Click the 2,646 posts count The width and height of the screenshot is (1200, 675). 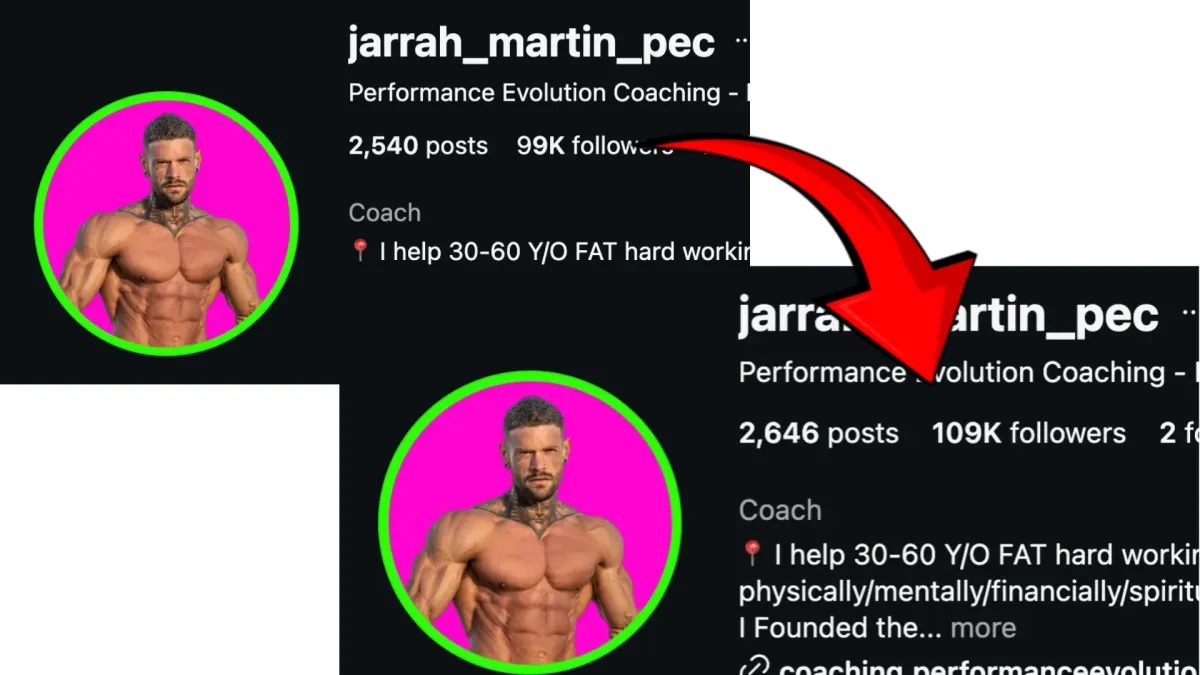pos(819,433)
